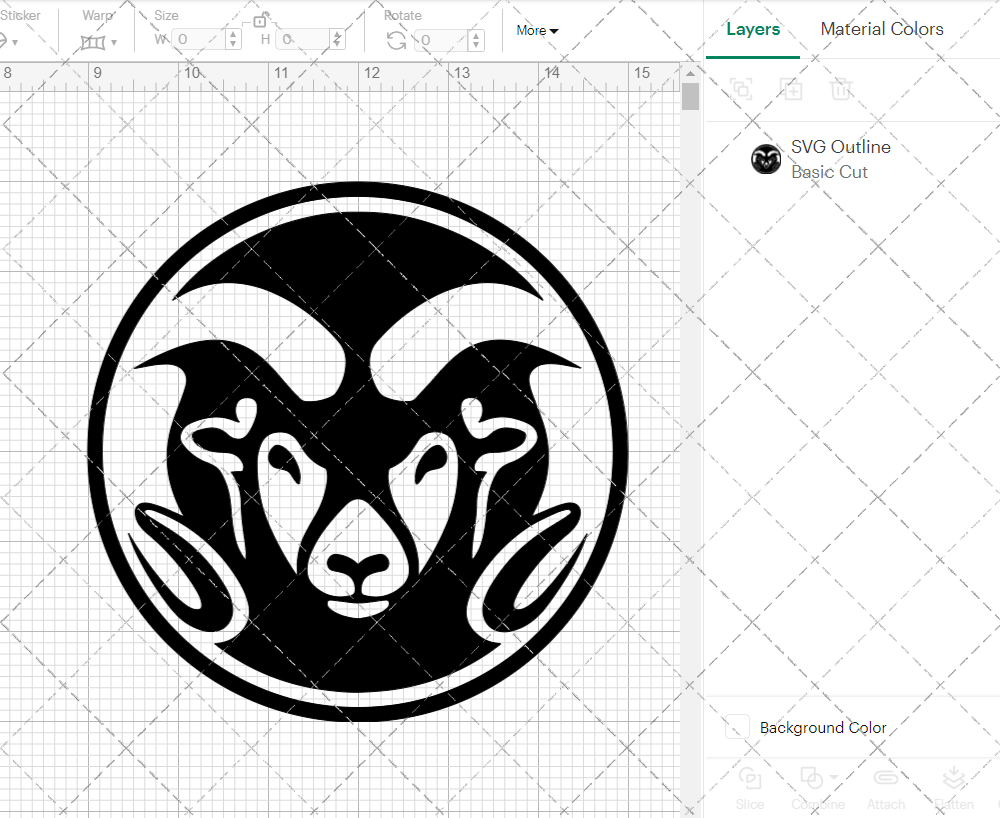This screenshot has height=818, width=1000.
Task: Select the SVG Outline layer thumbnail
Action: click(x=766, y=159)
